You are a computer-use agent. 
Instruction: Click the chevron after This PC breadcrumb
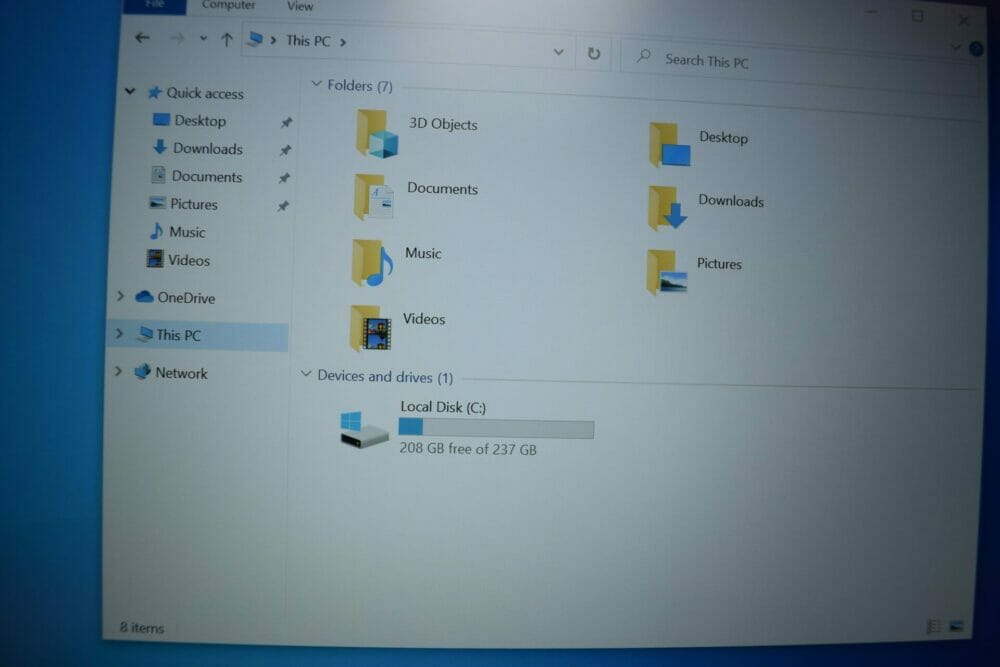pos(343,42)
